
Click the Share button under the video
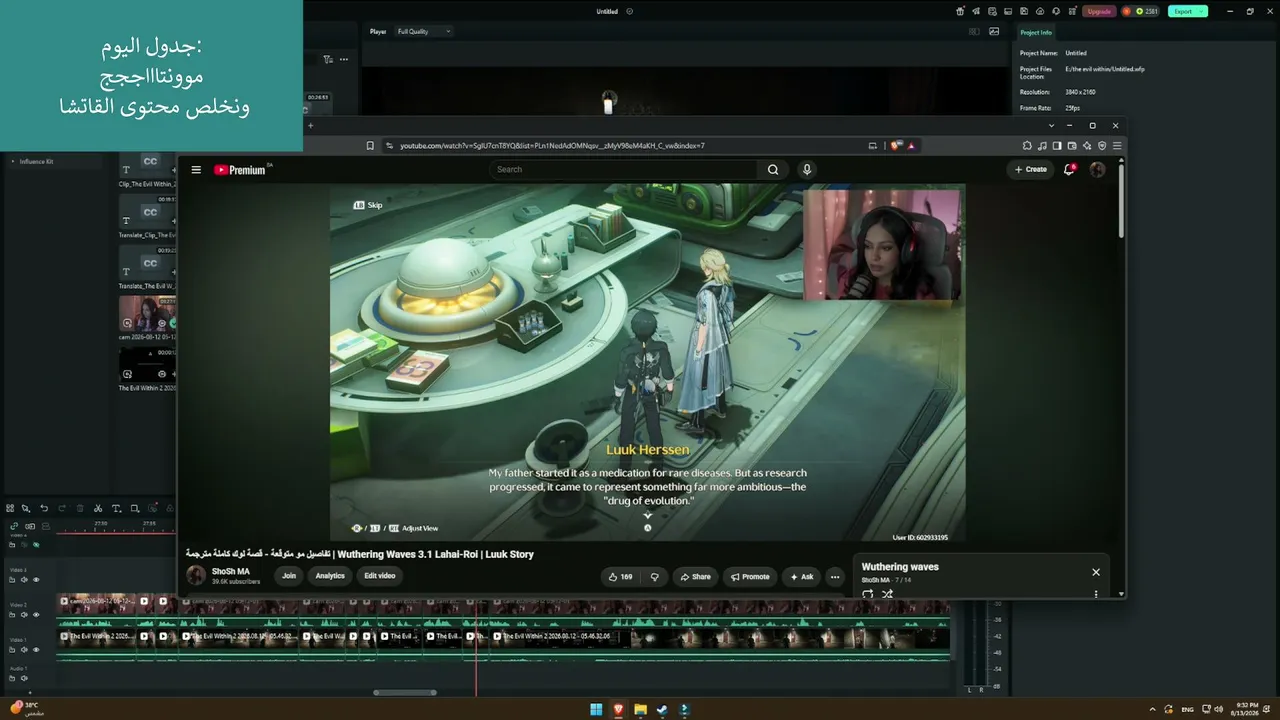pos(695,577)
